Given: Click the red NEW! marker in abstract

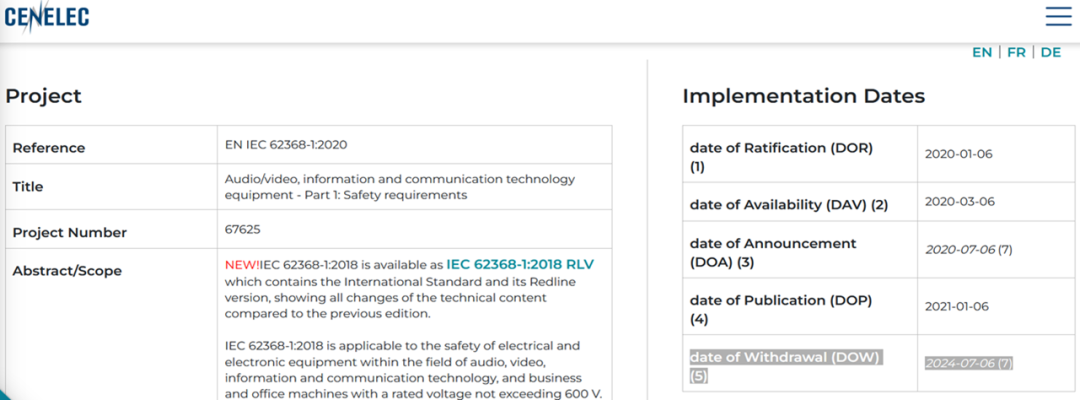Looking at the screenshot, I should click(x=242, y=264).
